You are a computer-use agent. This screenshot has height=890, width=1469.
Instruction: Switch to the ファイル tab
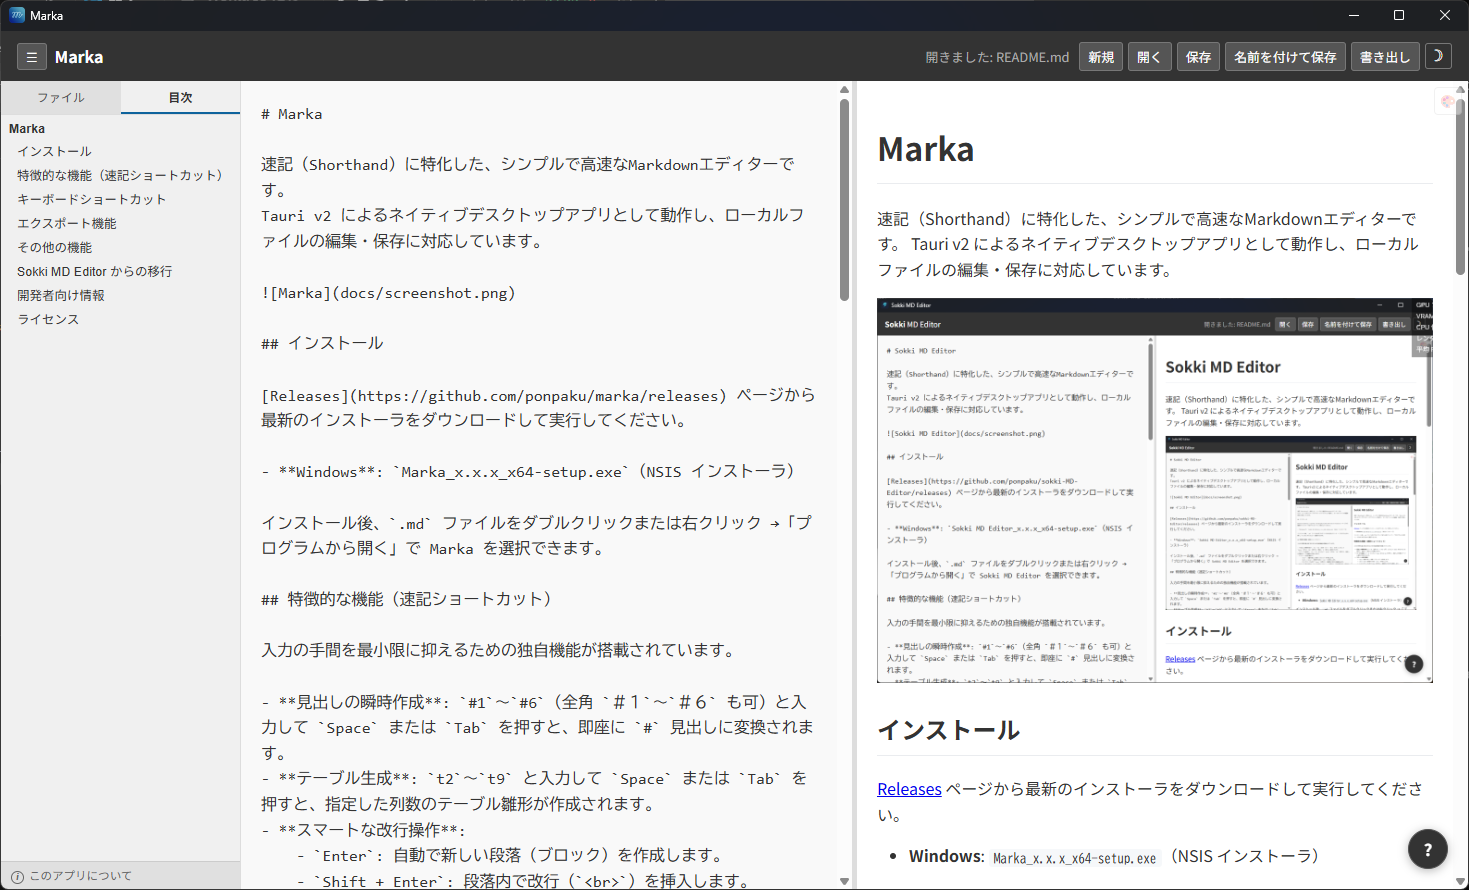(61, 97)
